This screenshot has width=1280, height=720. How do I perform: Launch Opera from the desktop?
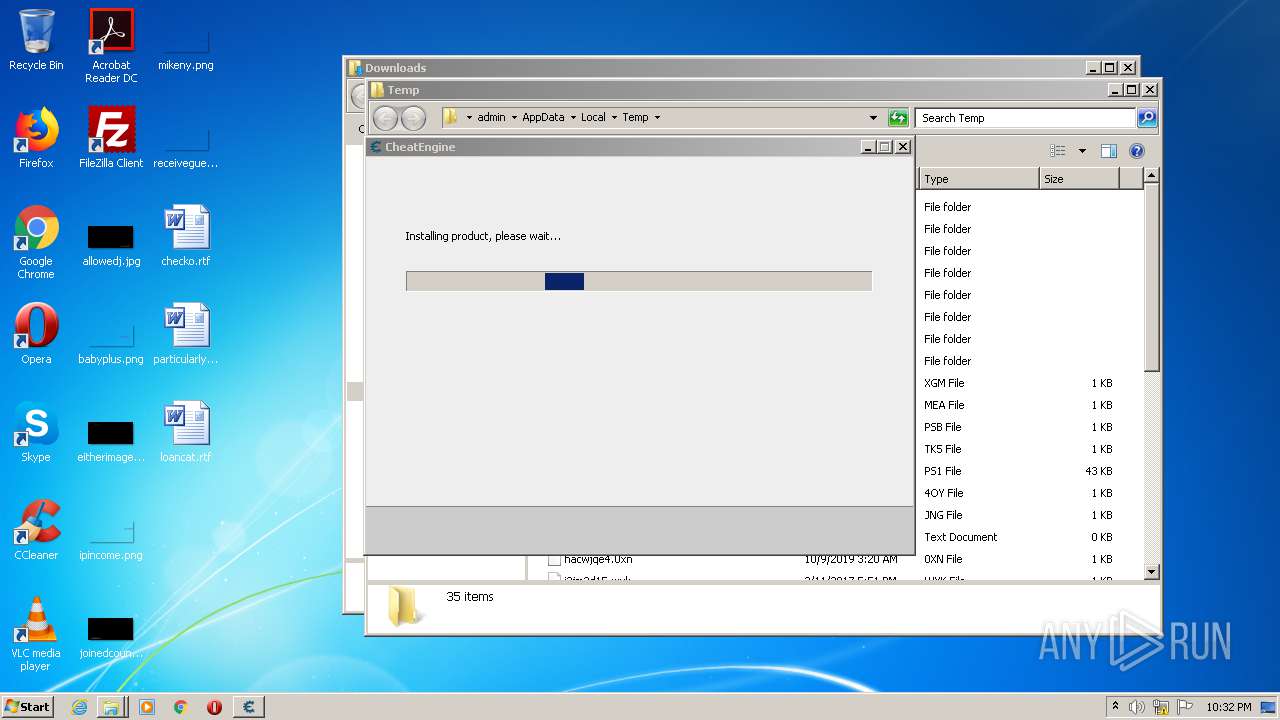click(36, 334)
